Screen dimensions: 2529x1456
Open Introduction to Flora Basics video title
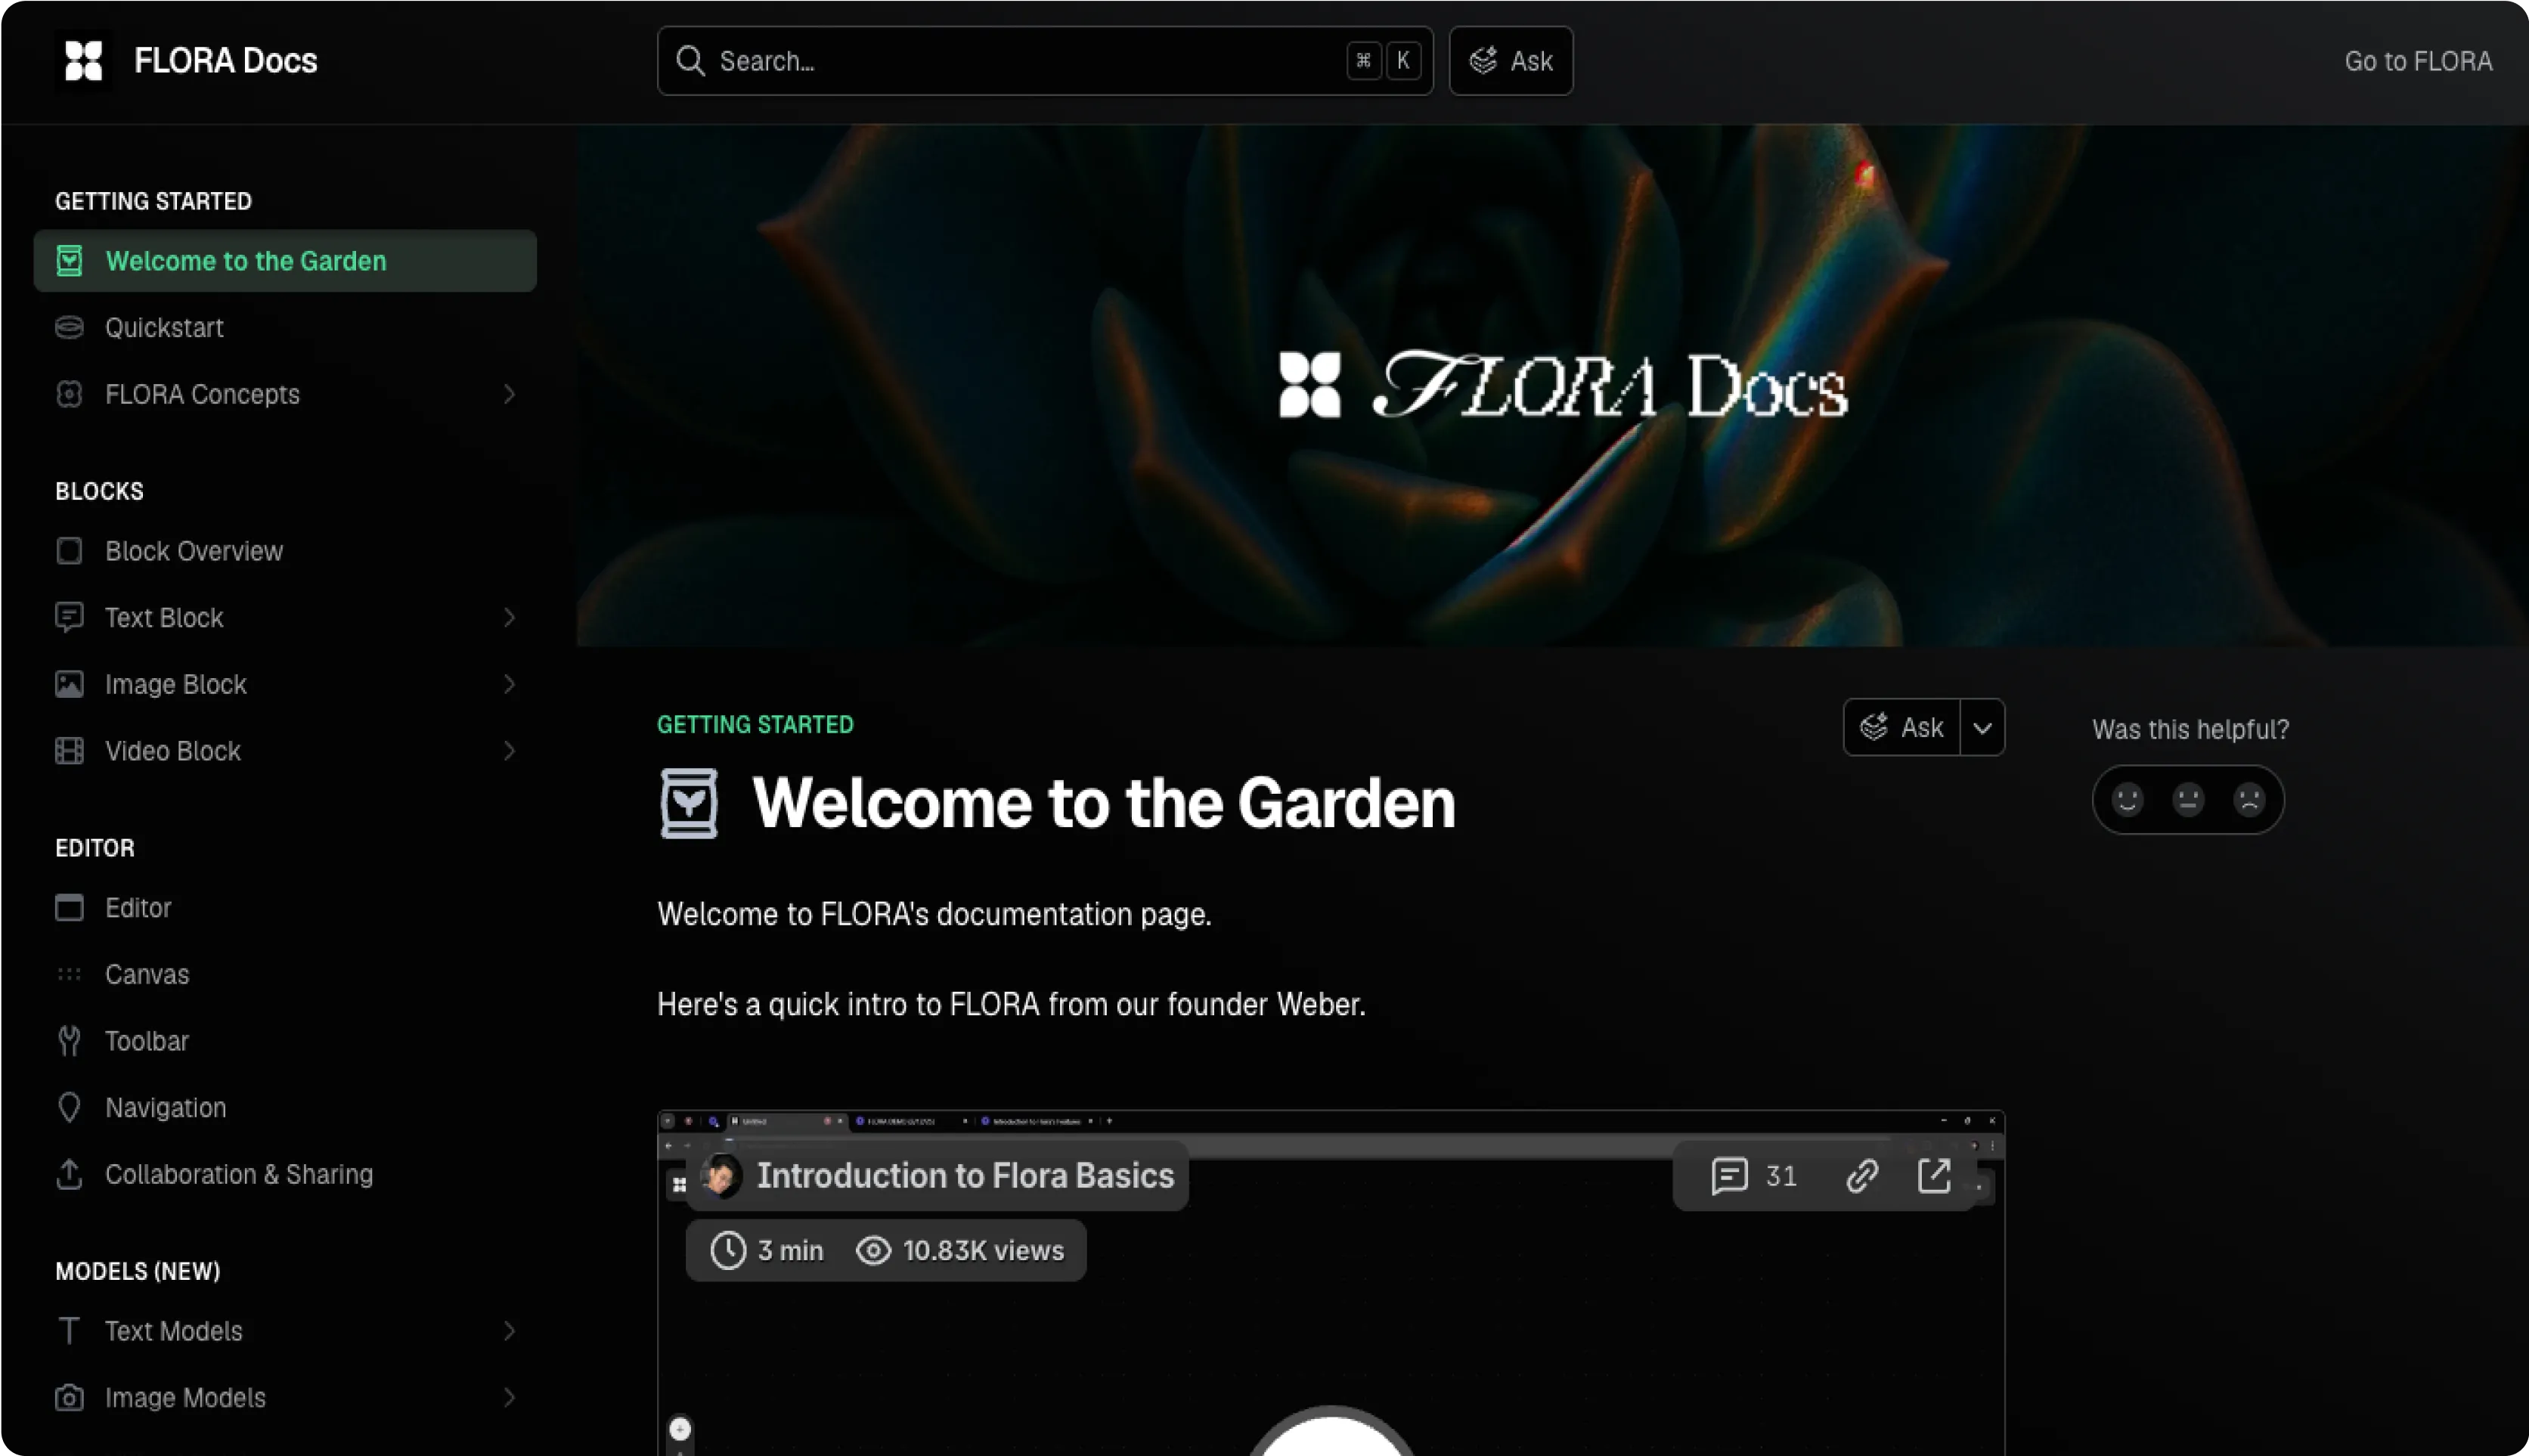pos(964,1175)
